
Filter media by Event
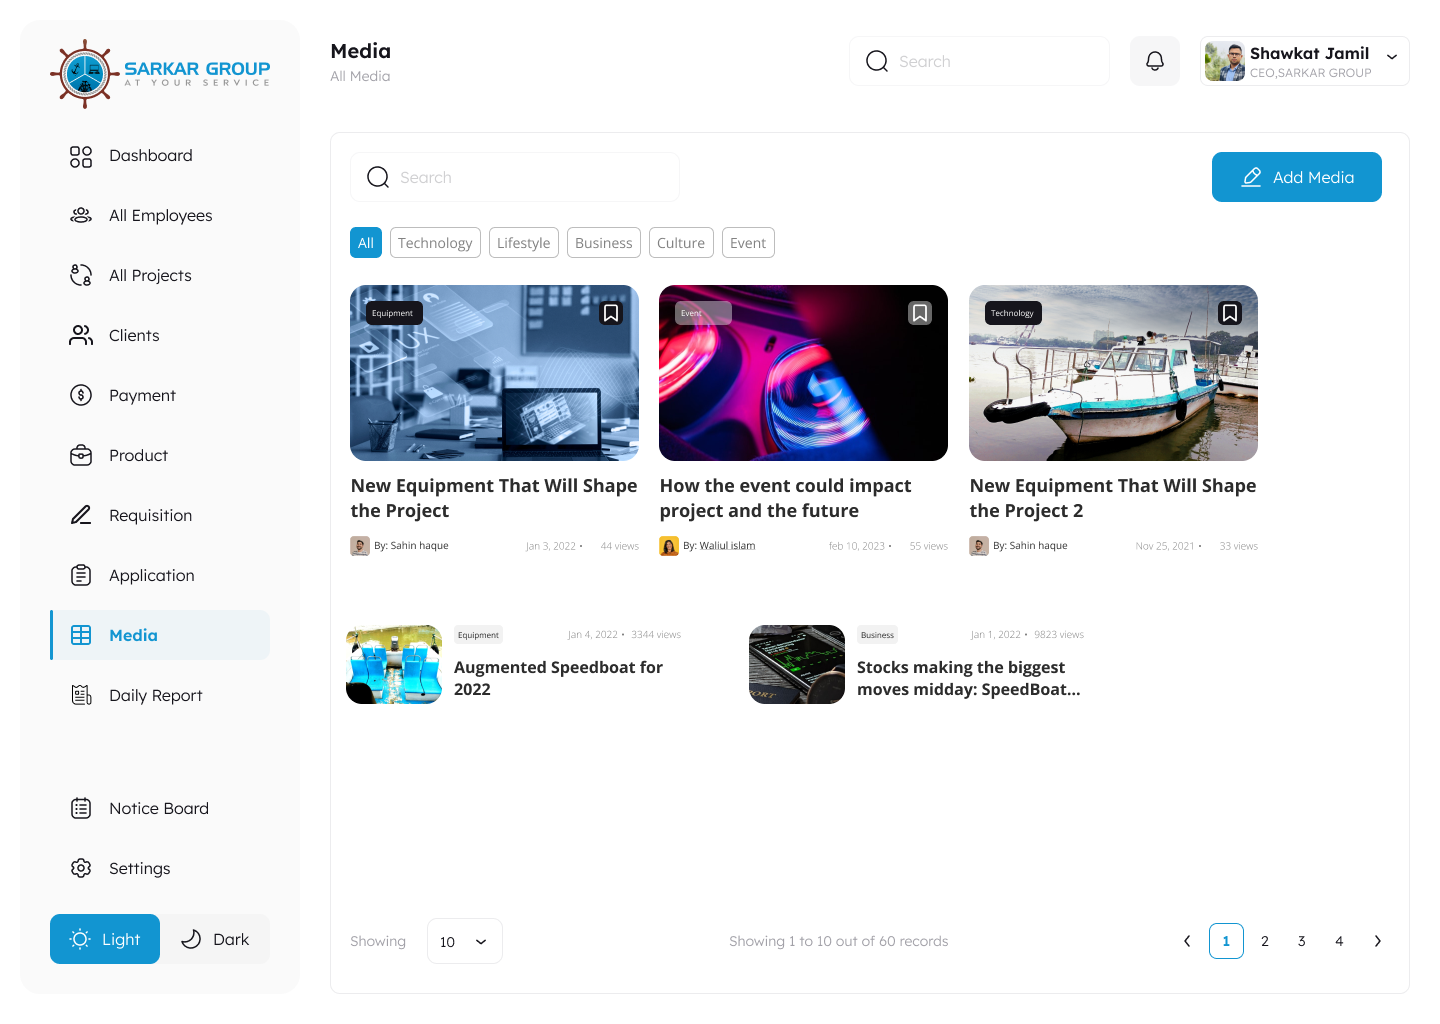point(748,243)
